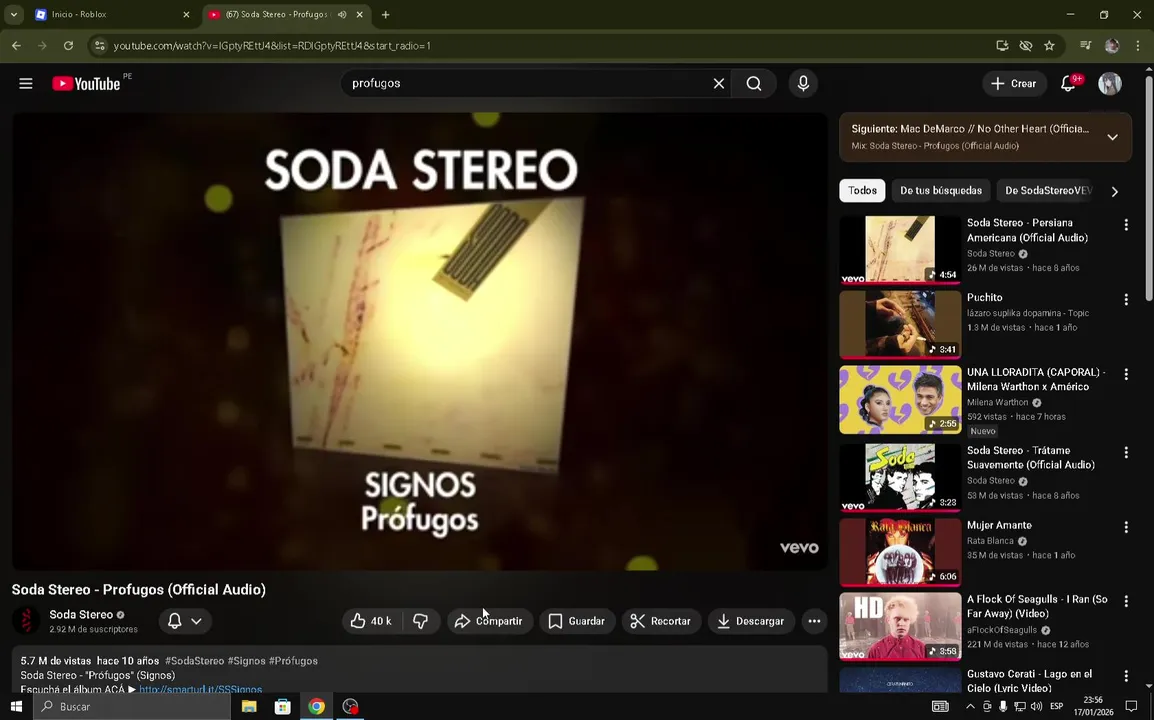The width and height of the screenshot is (1154, 720).
Task: Download the video with Descargar
Action: [751, 621]
